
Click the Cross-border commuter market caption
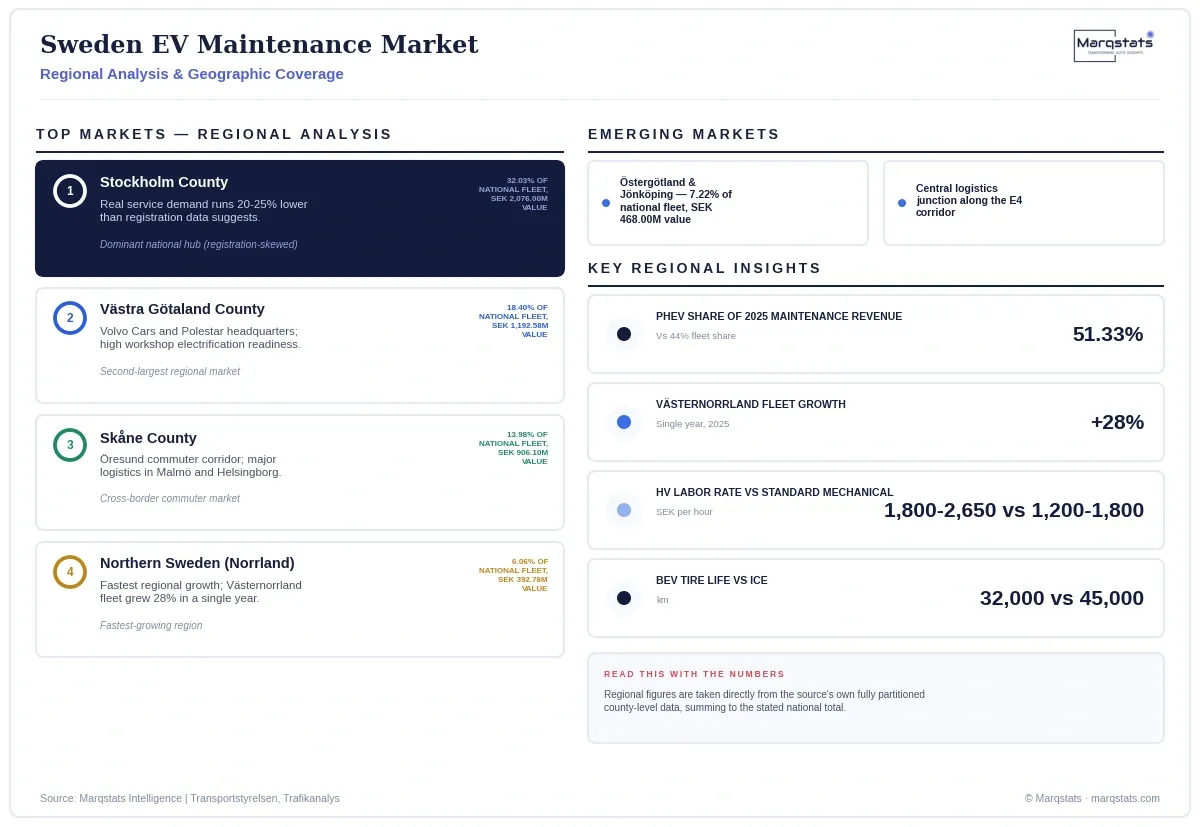[170, 498]
